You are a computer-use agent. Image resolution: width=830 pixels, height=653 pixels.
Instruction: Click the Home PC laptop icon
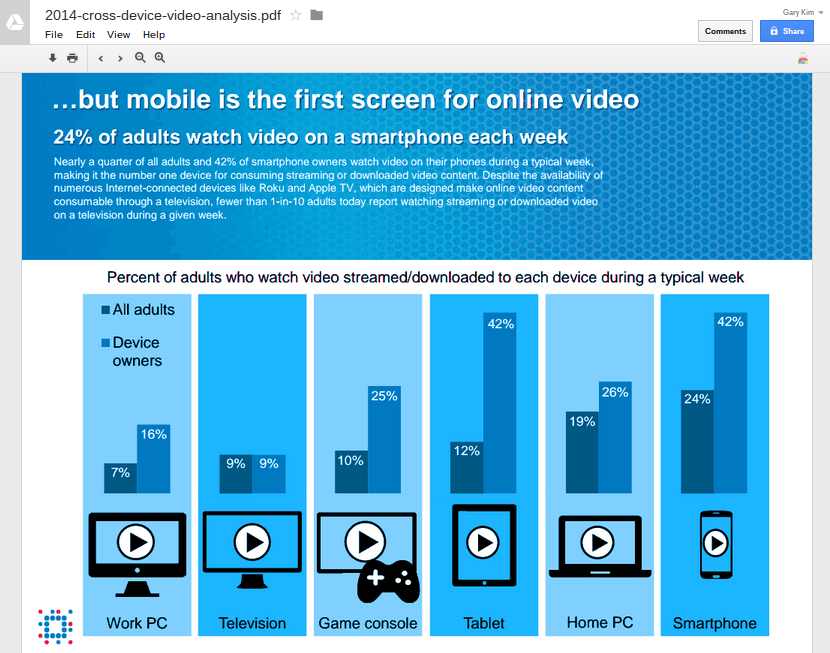[x=600, y=546]
